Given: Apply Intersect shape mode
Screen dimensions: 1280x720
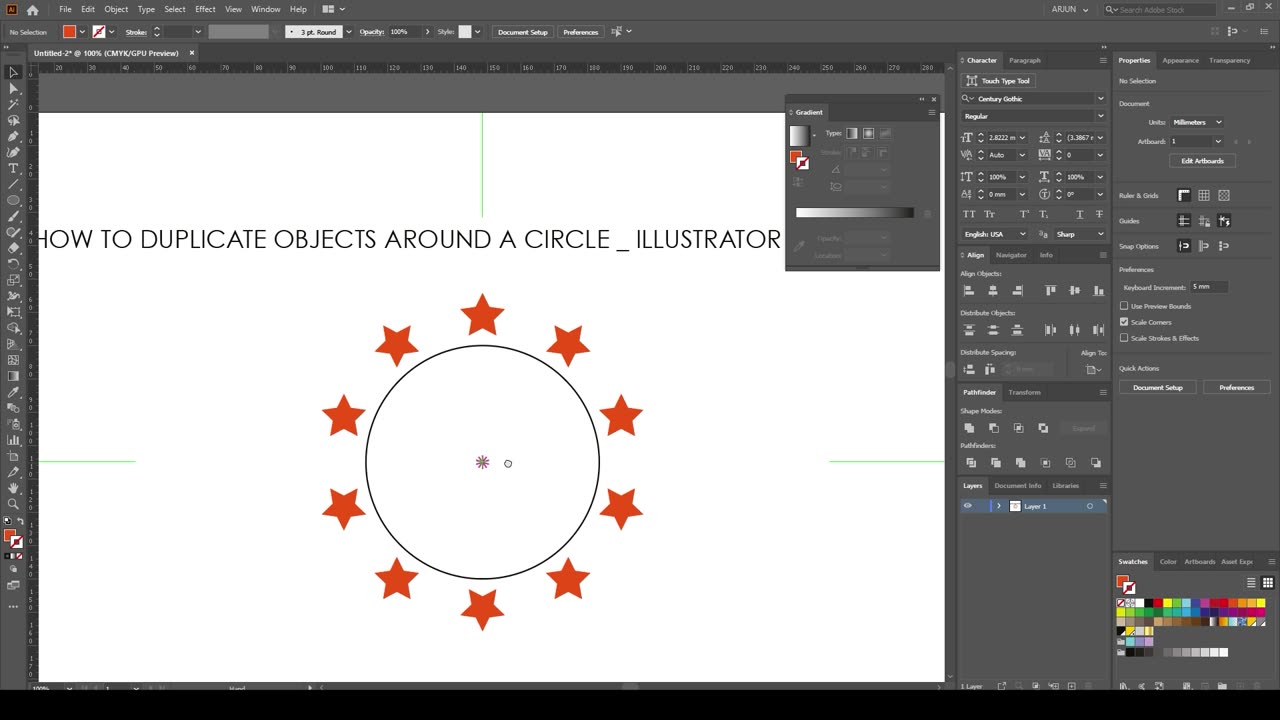Looking at the screenshot, I should coord(1018,428).
